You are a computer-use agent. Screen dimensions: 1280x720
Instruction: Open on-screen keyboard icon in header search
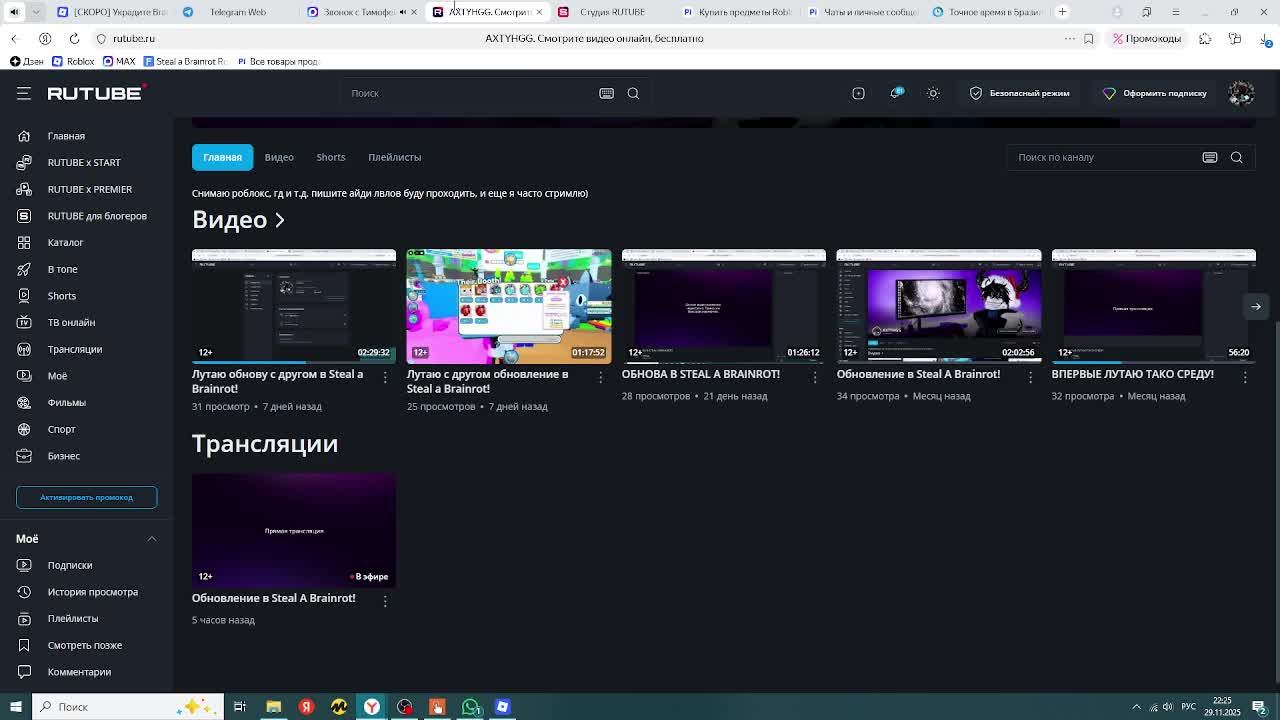tap(606, 93)
